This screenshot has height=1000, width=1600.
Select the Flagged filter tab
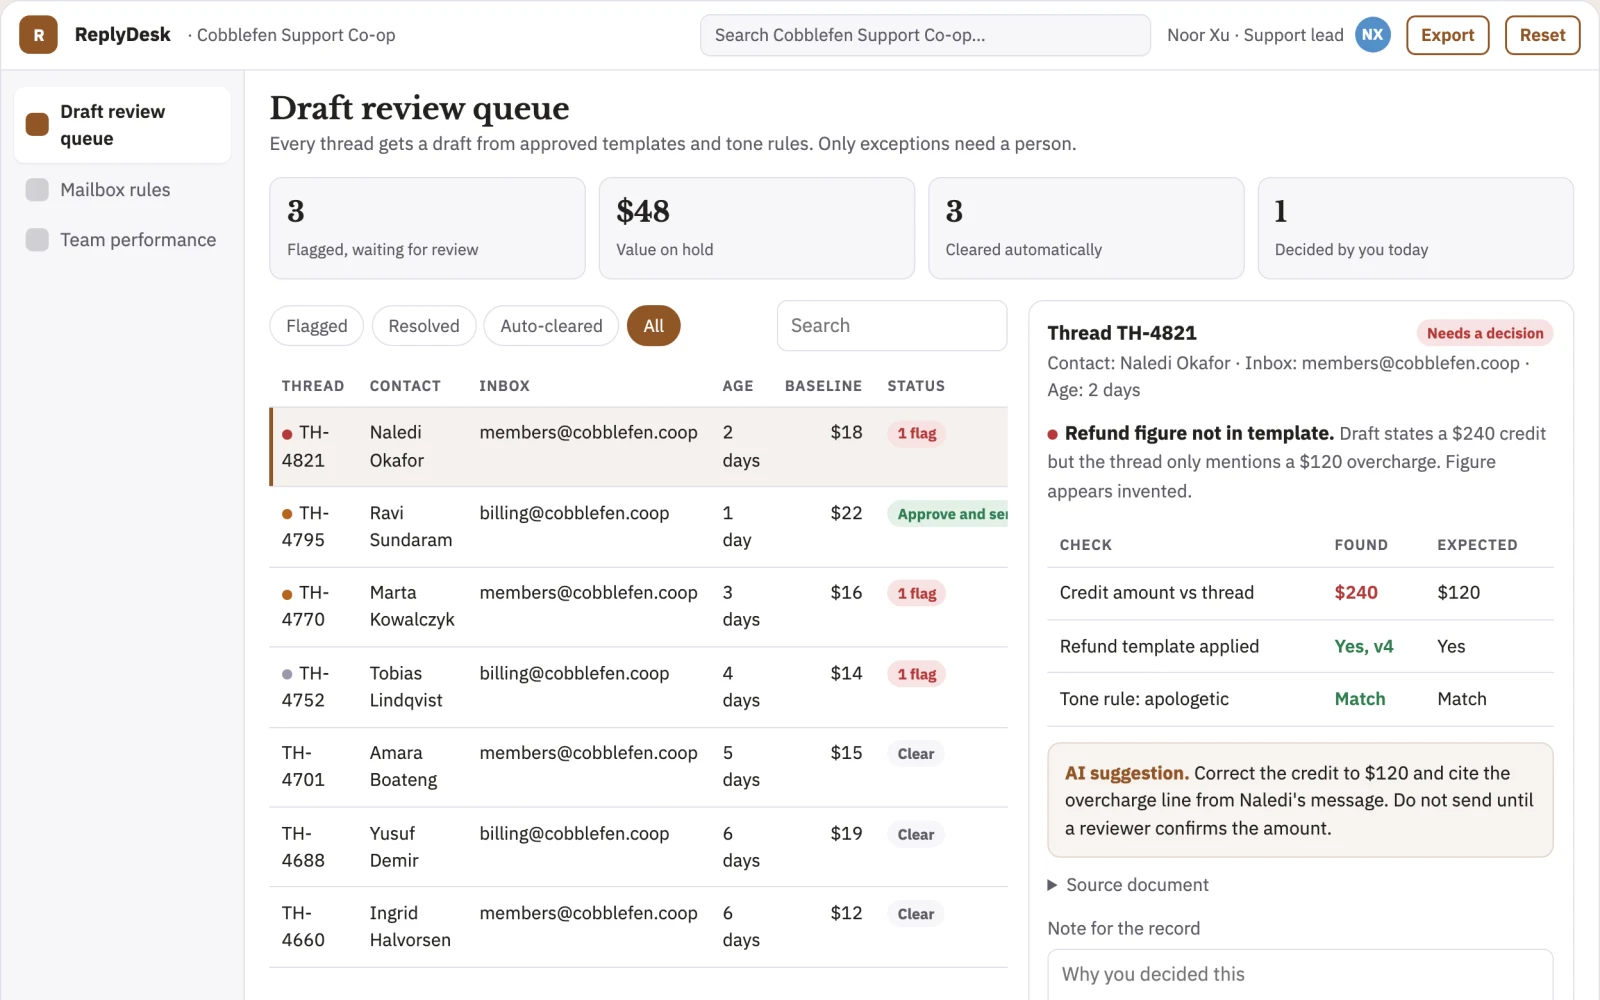pos(316,326)
